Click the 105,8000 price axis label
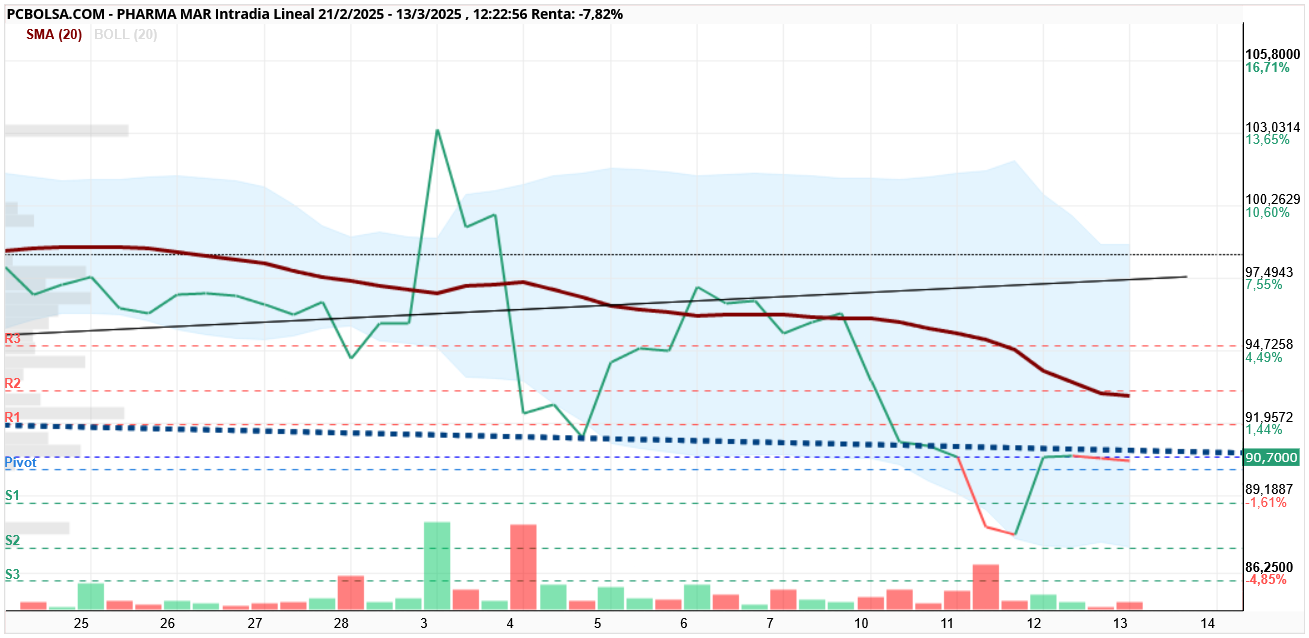The height and width of the screenshot is (638, 1309). 1273,54
